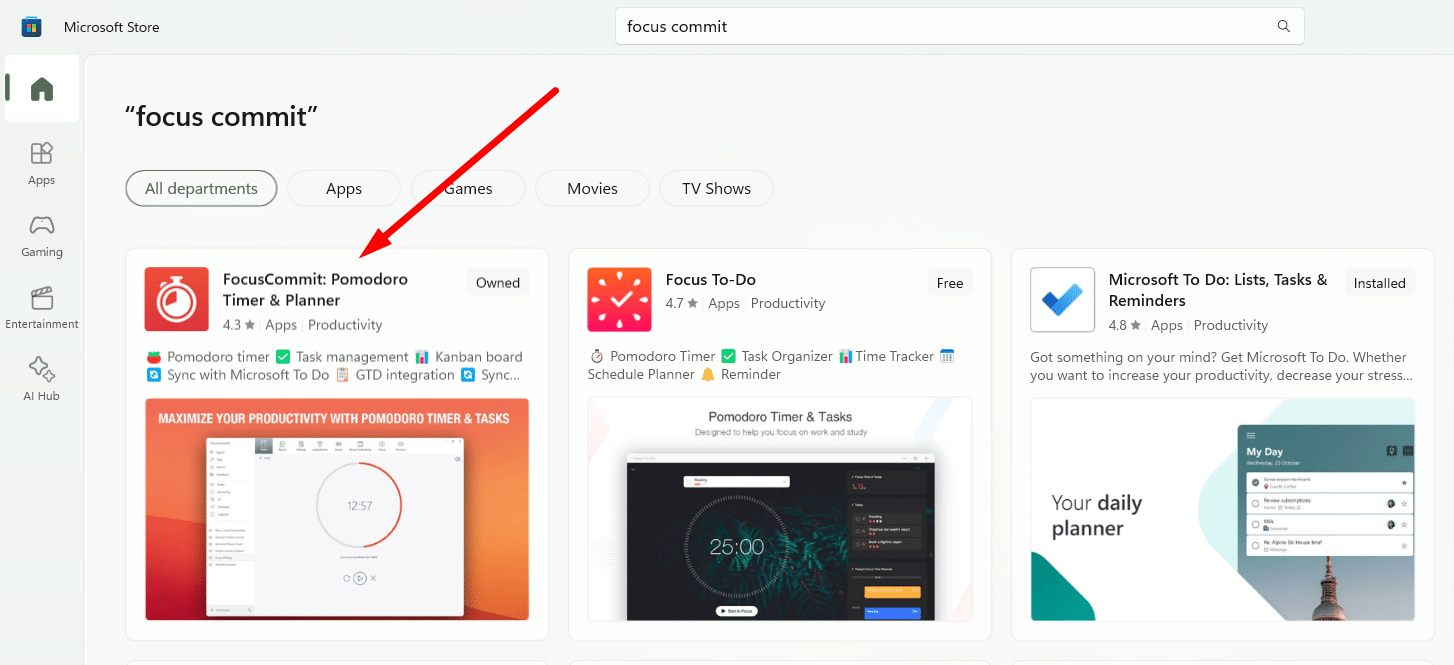Click the 4.3 star rating on FocusCommit

tap(239, 325)
